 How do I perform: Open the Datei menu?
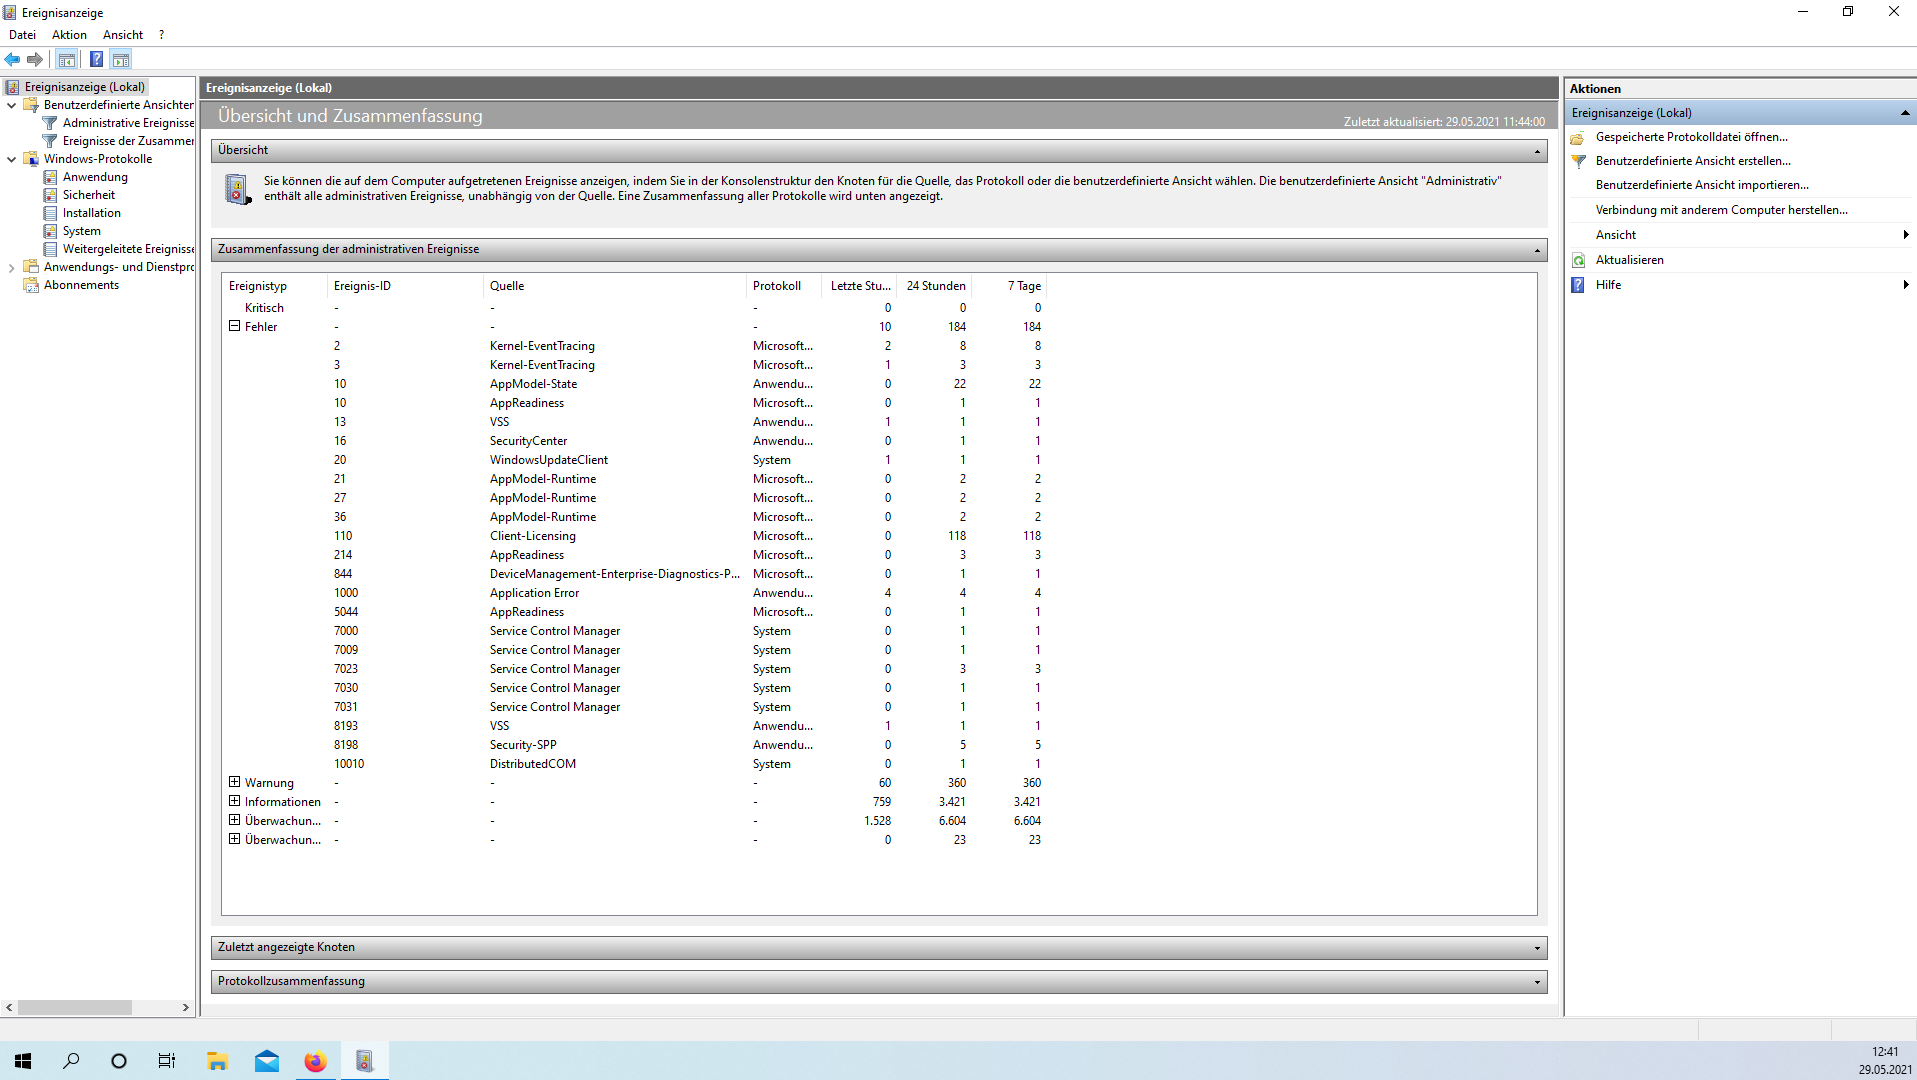tap(22, 35)
